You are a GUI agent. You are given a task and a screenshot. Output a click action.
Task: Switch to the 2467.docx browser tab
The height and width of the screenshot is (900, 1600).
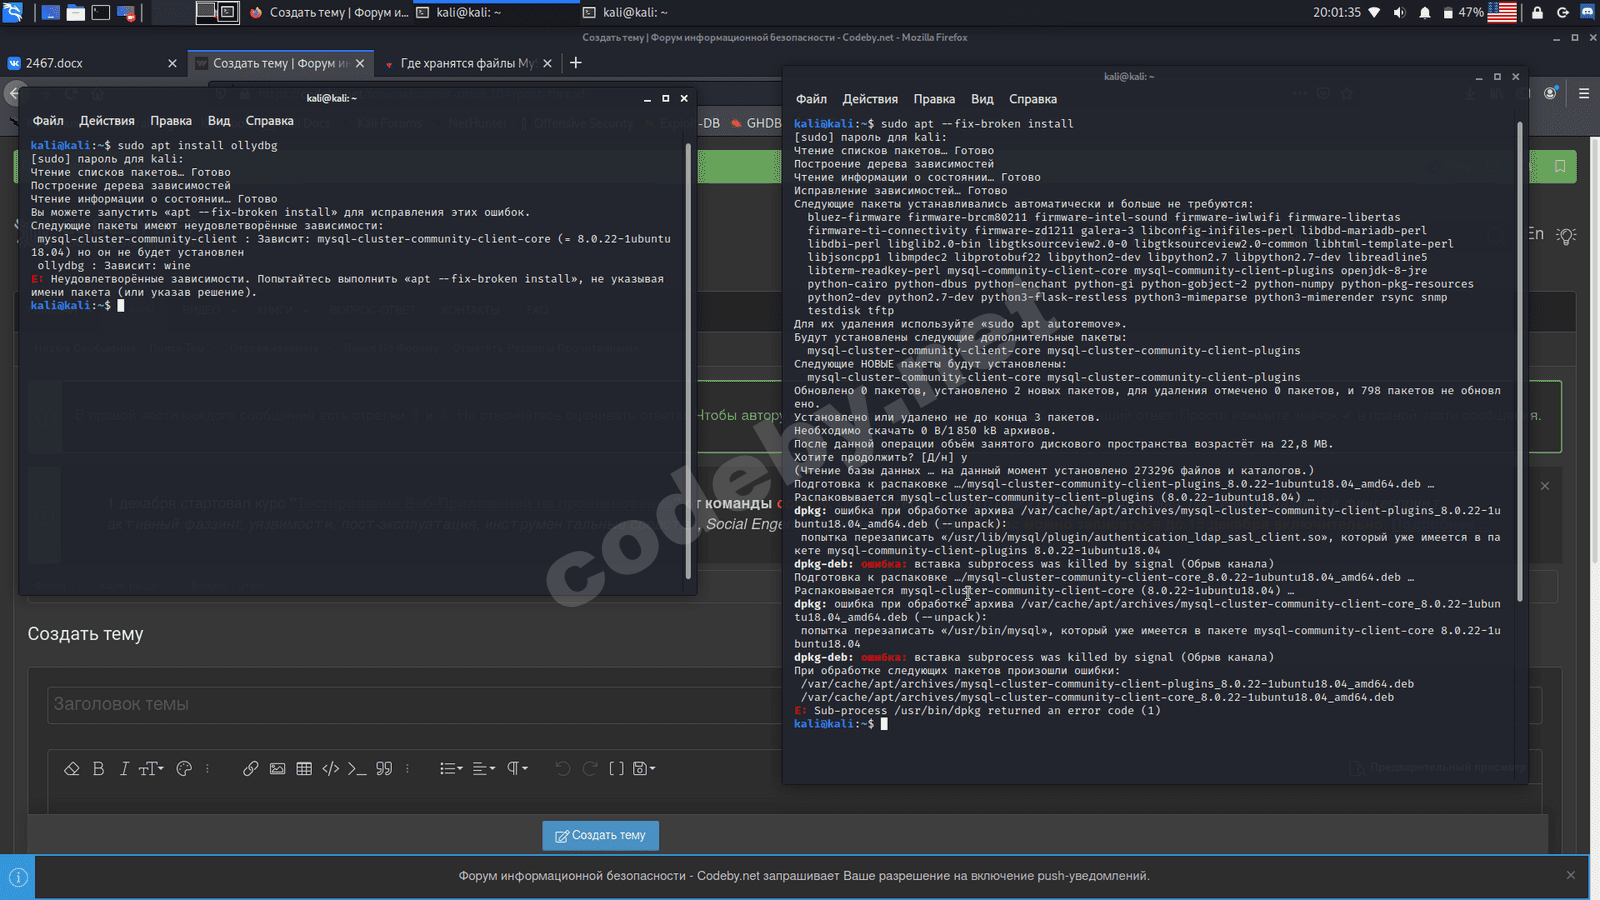[x=90, y=63]
